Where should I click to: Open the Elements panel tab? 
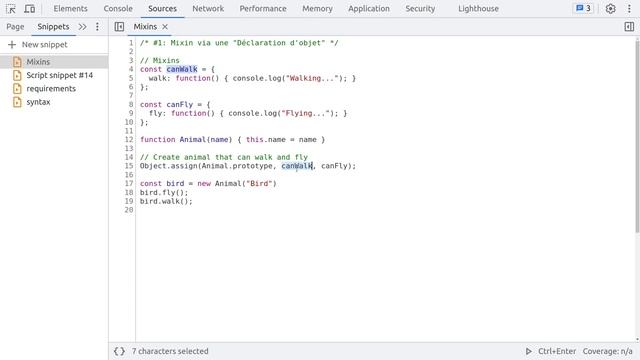(70, 9)
